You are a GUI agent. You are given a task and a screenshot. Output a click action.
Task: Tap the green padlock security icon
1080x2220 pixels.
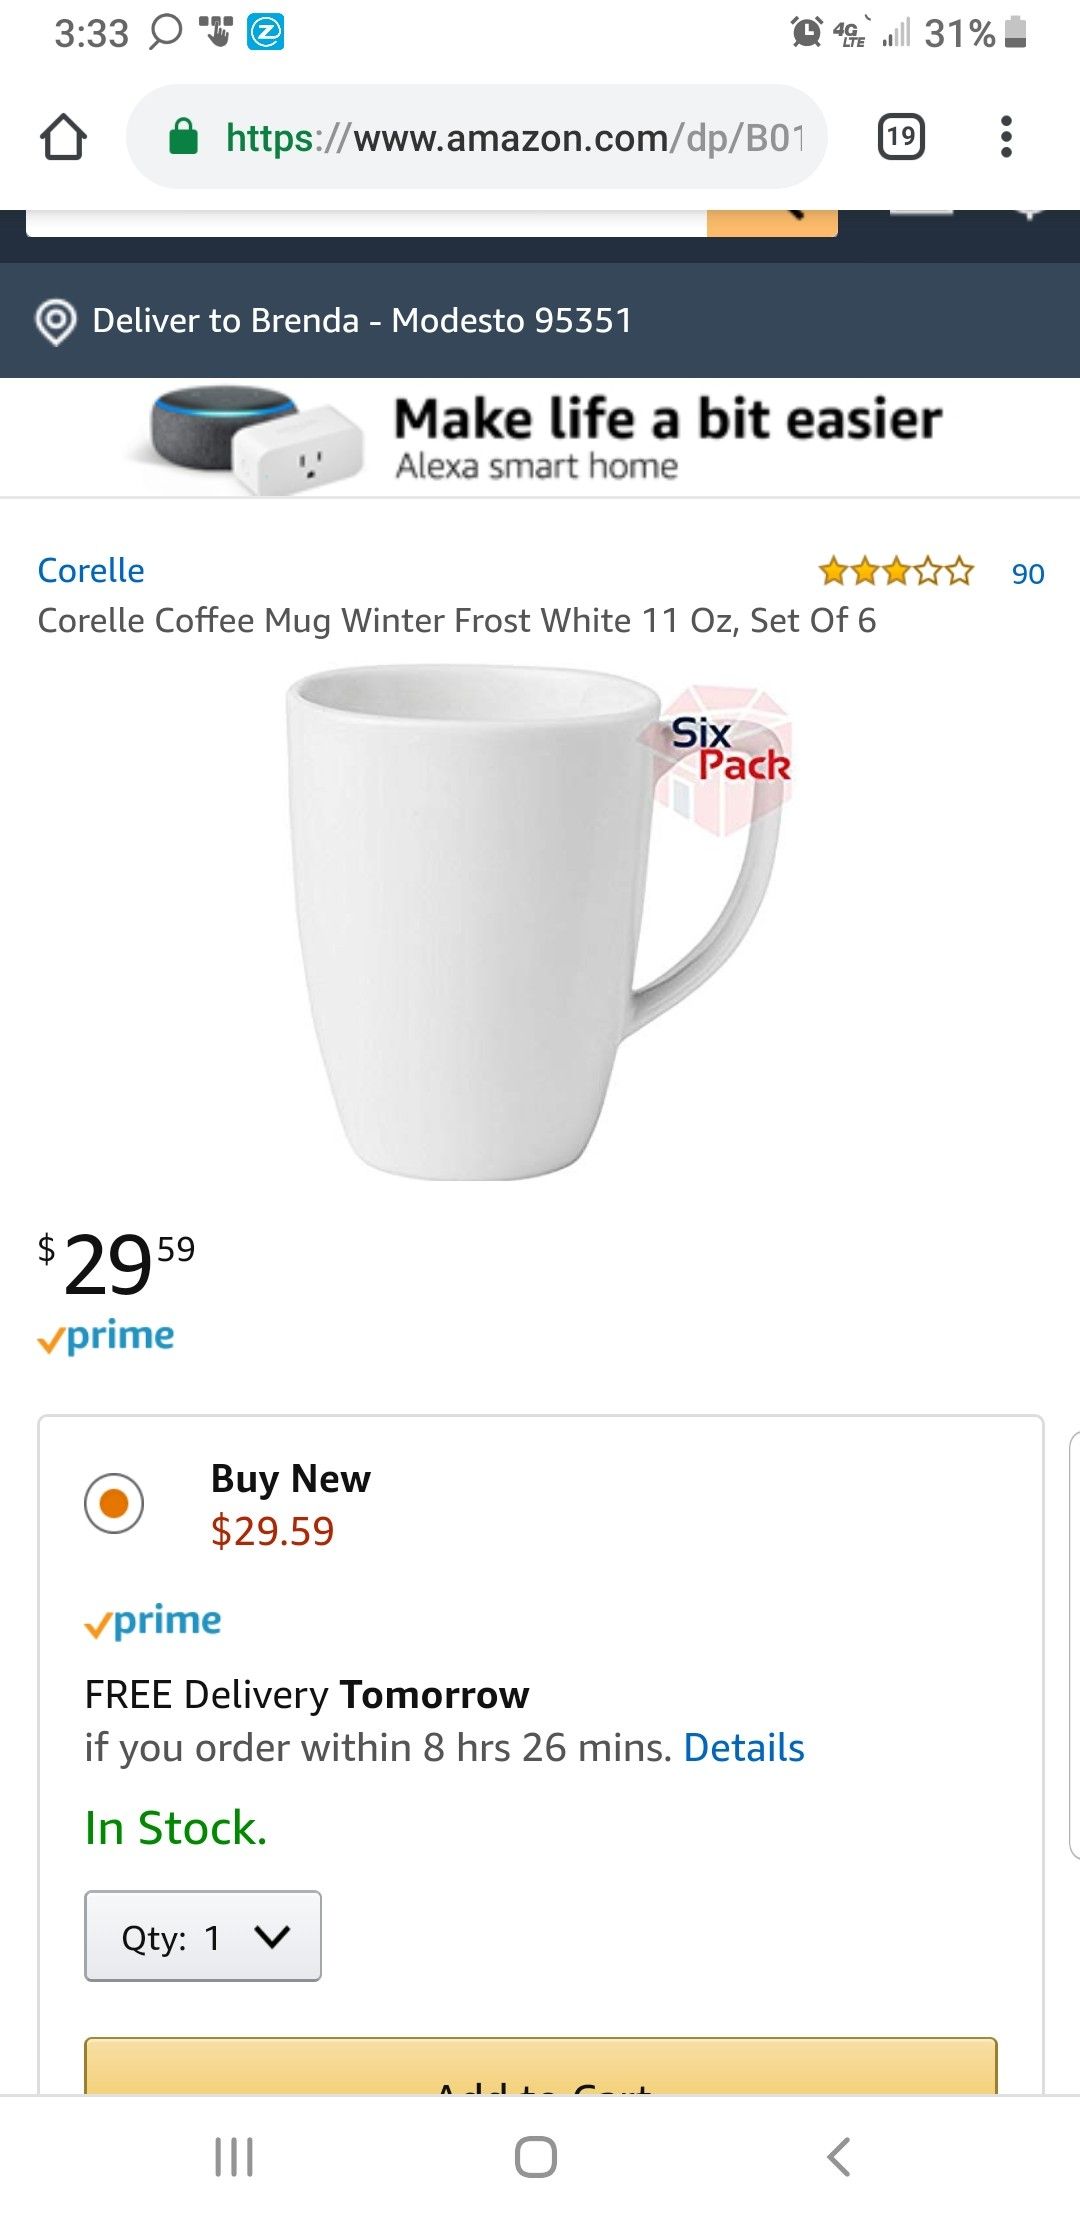(183, 136)
